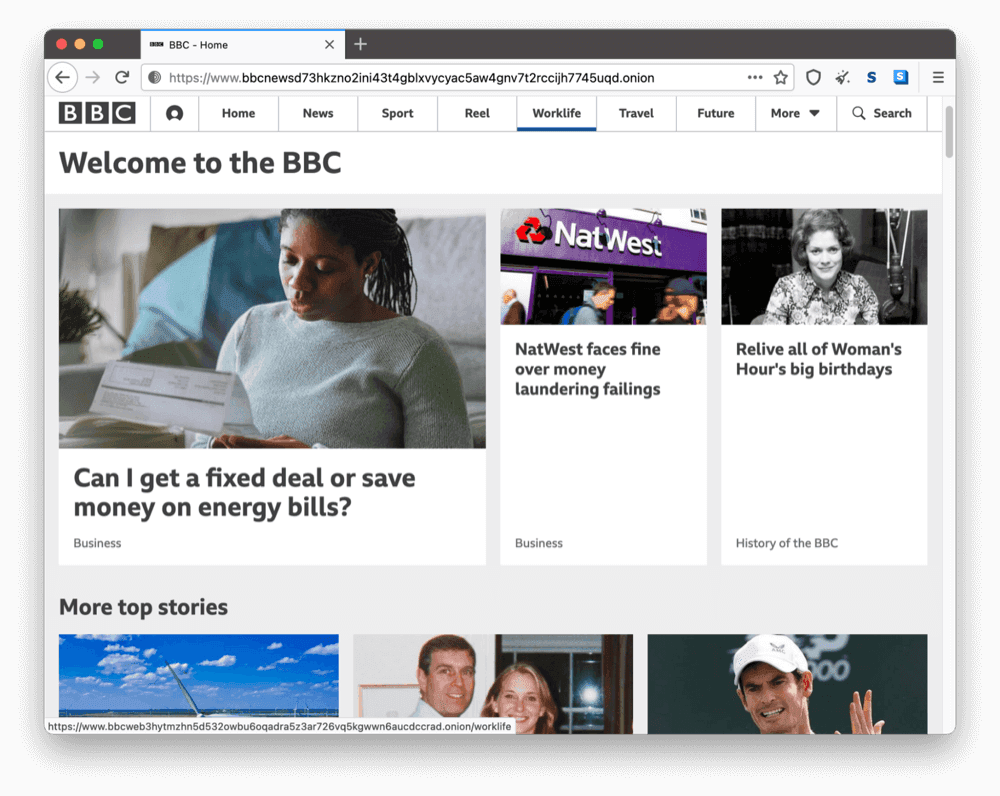
Task: Open the blue S extension icon
Action: pyautogui.click(x=901, y=77)
